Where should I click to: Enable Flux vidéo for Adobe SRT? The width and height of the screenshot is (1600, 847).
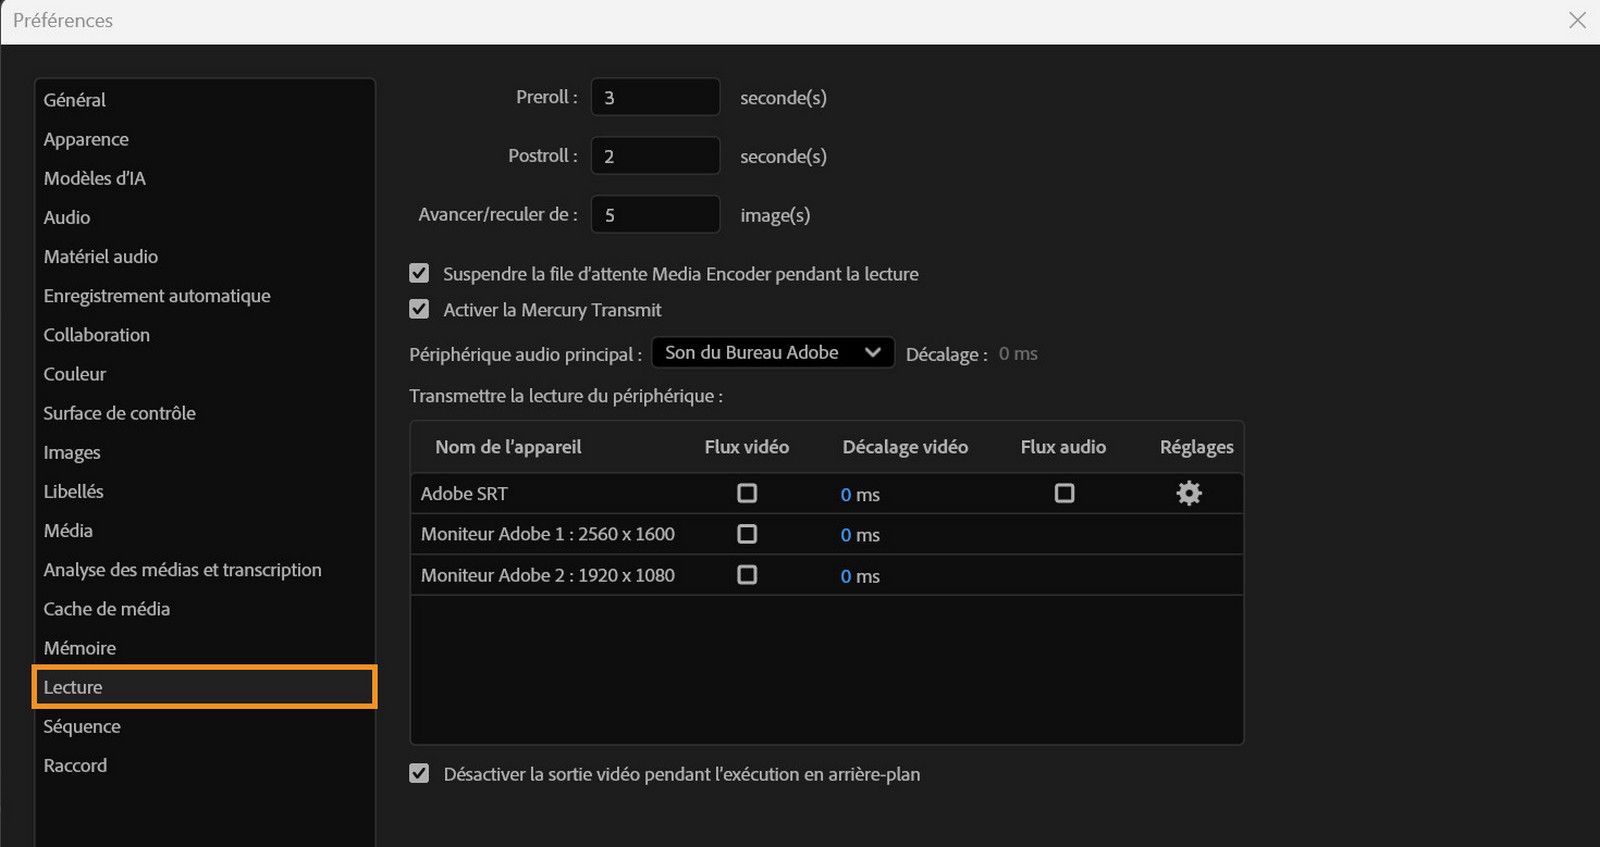[x=747, y=493]
